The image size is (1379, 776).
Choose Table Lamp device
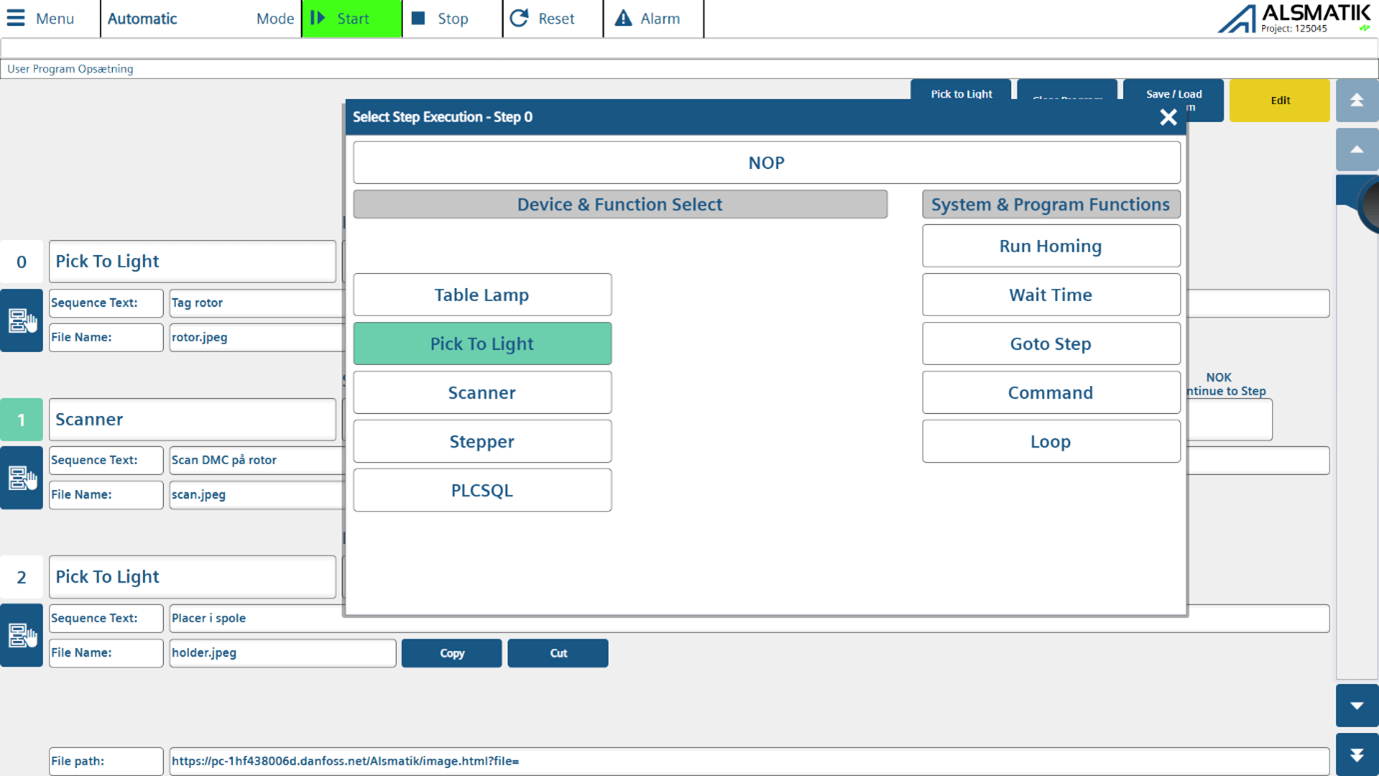pos(482,295)
